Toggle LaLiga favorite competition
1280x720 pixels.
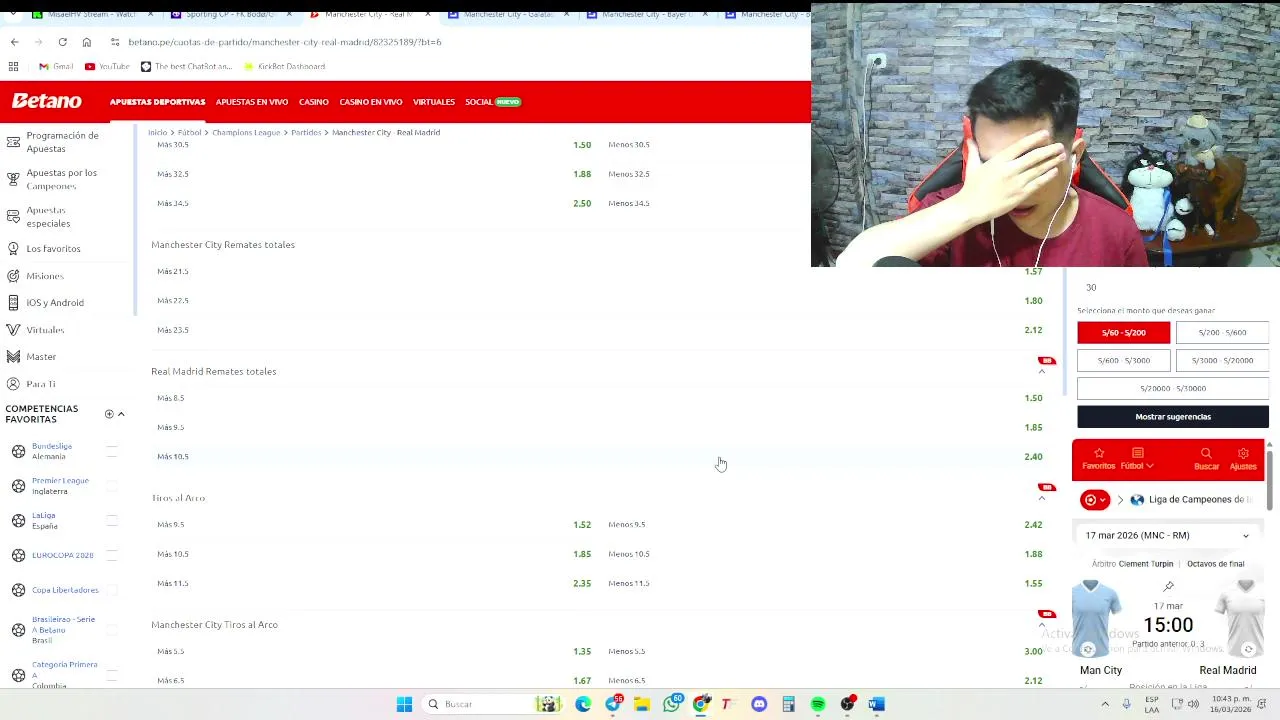[x=112, y=520]
